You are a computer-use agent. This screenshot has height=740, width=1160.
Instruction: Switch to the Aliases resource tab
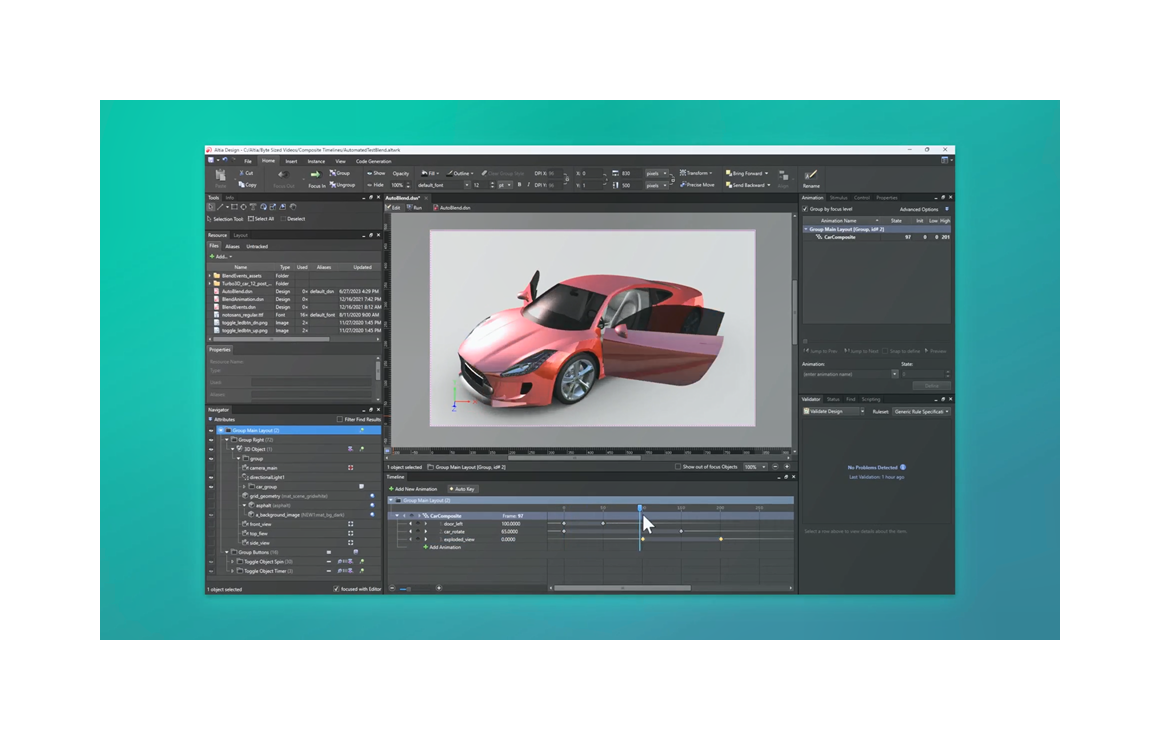[232, 246]
